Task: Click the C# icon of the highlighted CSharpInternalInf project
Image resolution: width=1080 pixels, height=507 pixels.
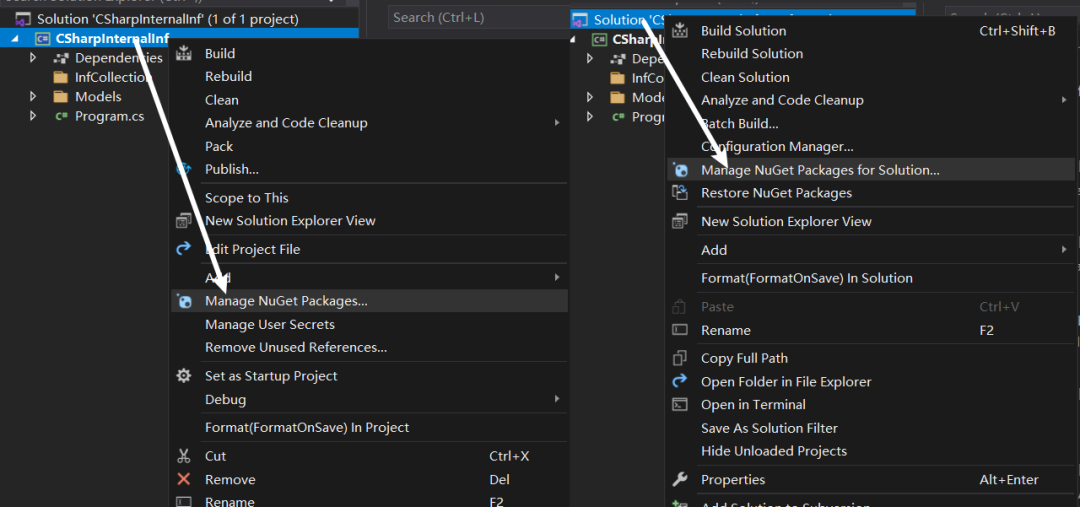Action: tap(43, 39)
